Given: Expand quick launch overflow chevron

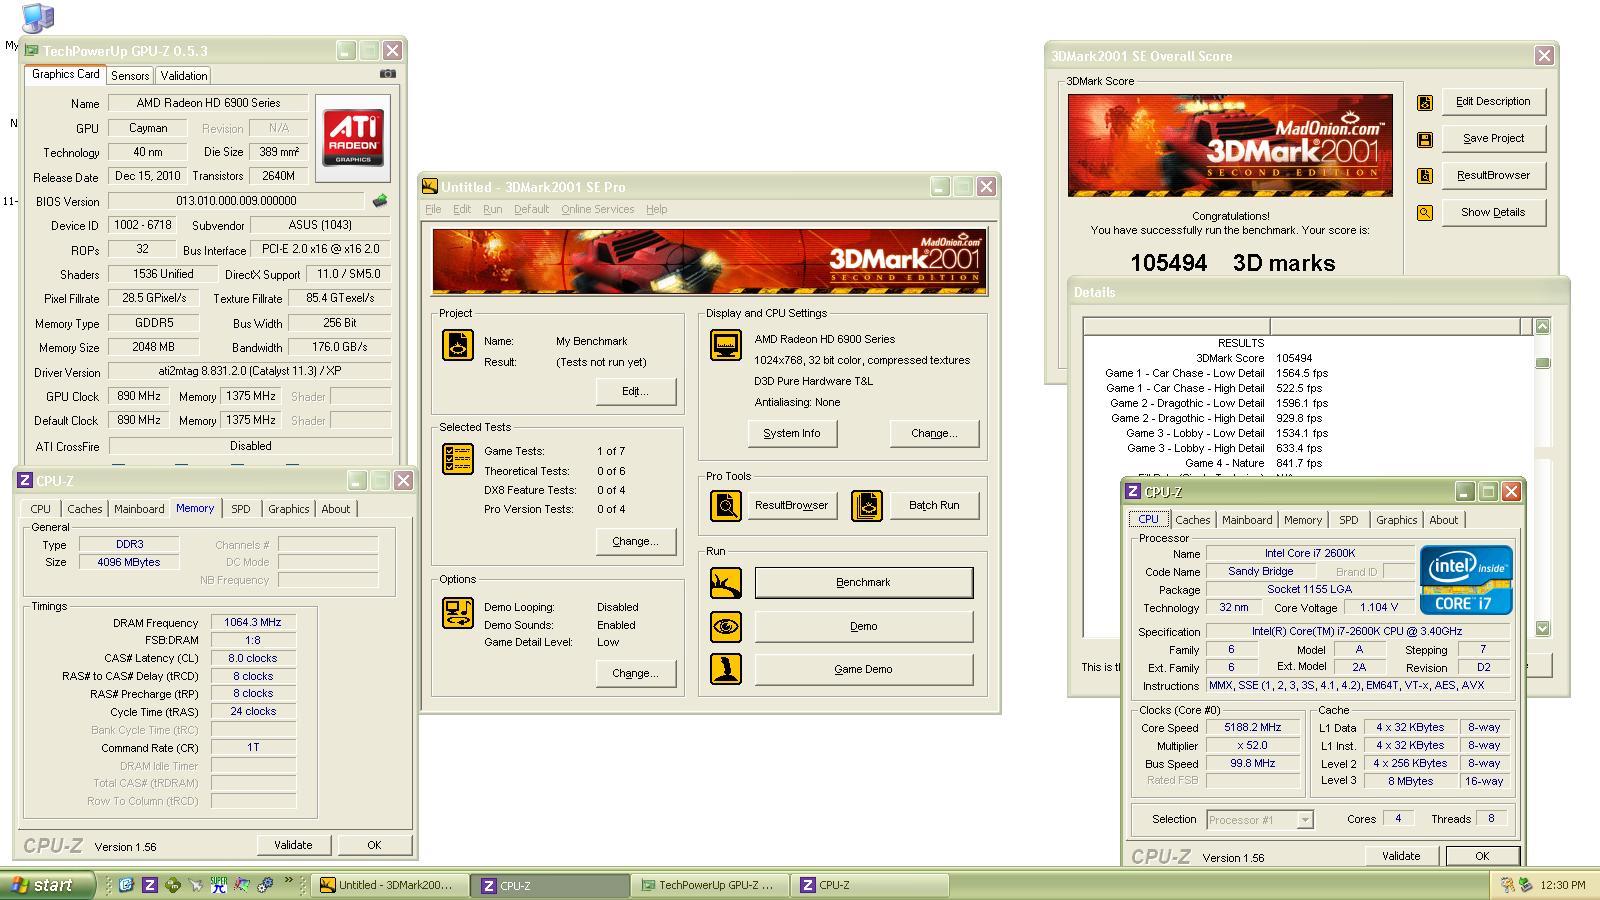Looking at the screenshot, I should click(x=289, y=882).
